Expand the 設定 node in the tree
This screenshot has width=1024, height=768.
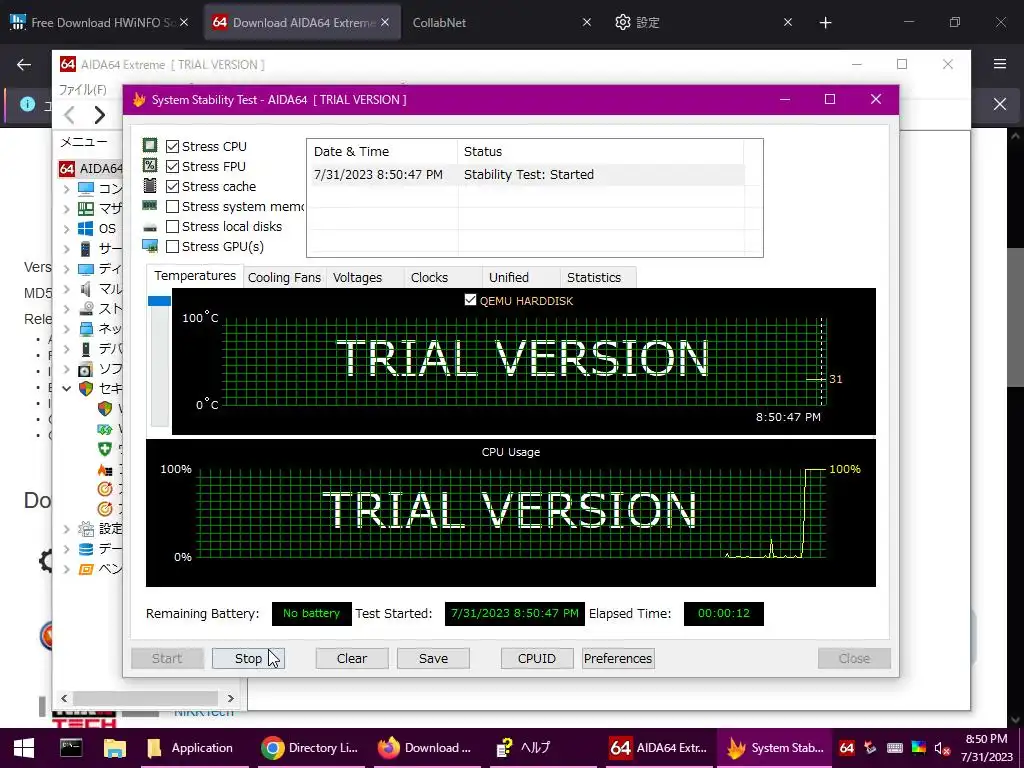[66, 528]
